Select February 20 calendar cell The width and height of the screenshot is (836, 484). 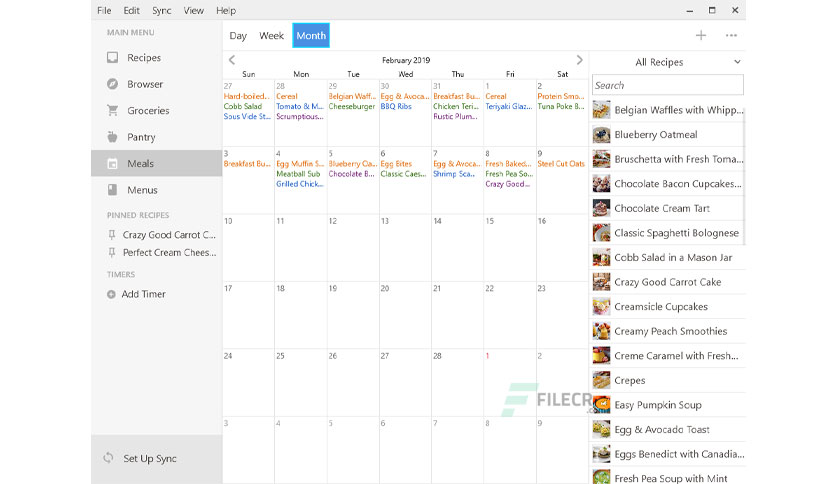click(x=405, y=316)
